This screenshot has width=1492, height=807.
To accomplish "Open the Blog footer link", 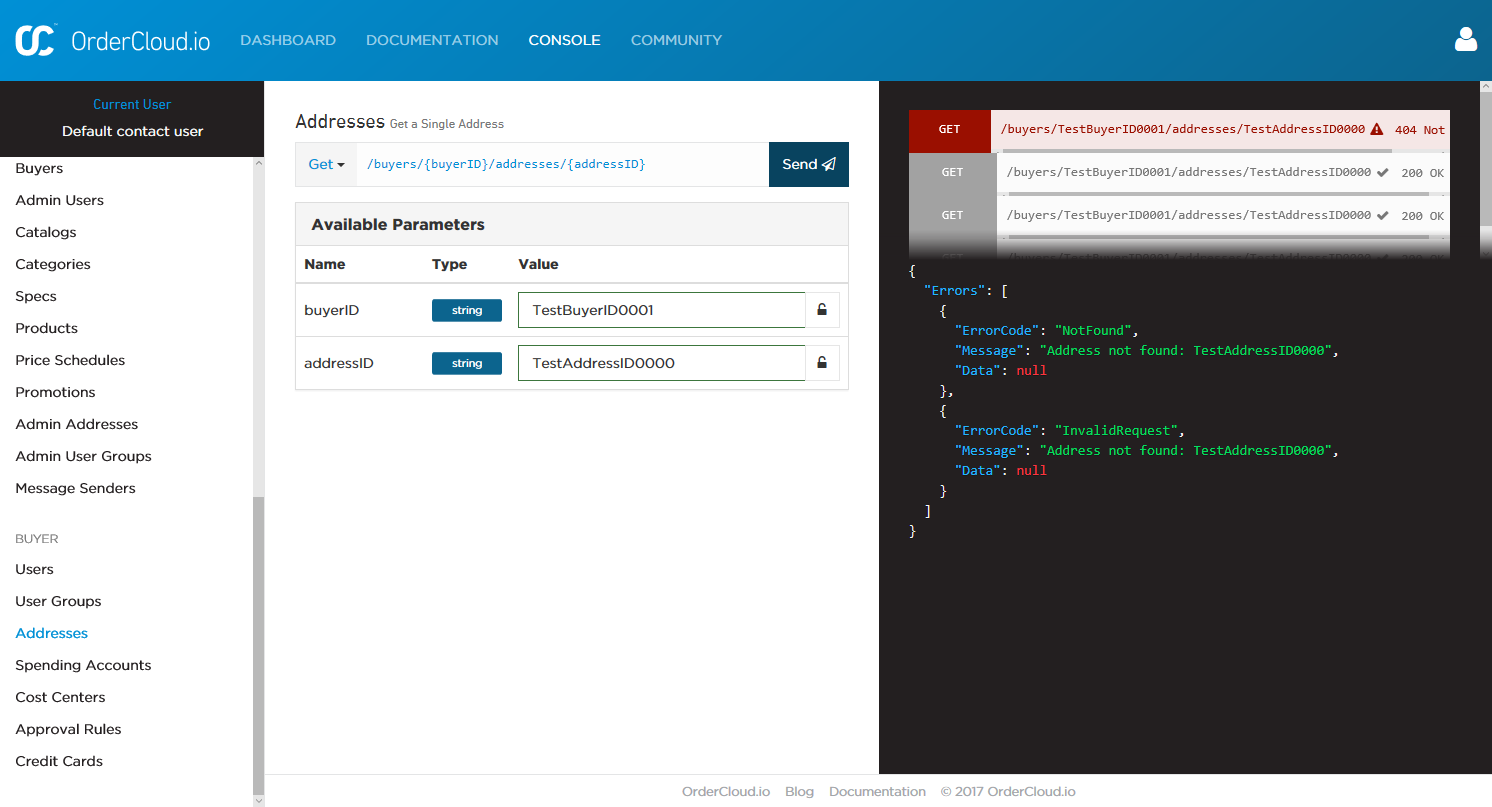I will pyautogui.click(x=799, y=791).
